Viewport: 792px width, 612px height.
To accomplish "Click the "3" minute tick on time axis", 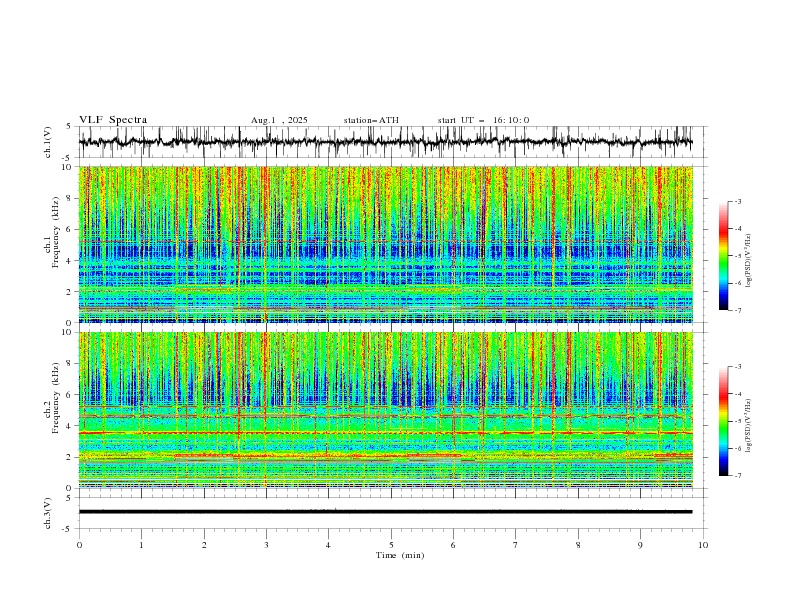I will (x=266, y=545).
